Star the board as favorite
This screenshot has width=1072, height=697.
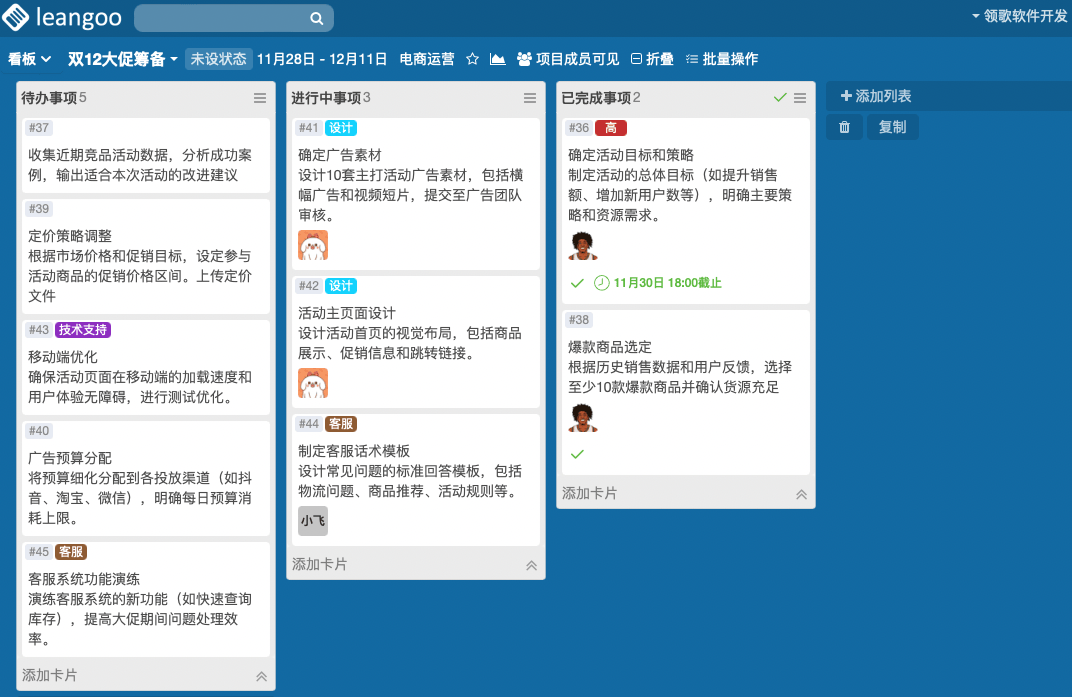[472, 59]
